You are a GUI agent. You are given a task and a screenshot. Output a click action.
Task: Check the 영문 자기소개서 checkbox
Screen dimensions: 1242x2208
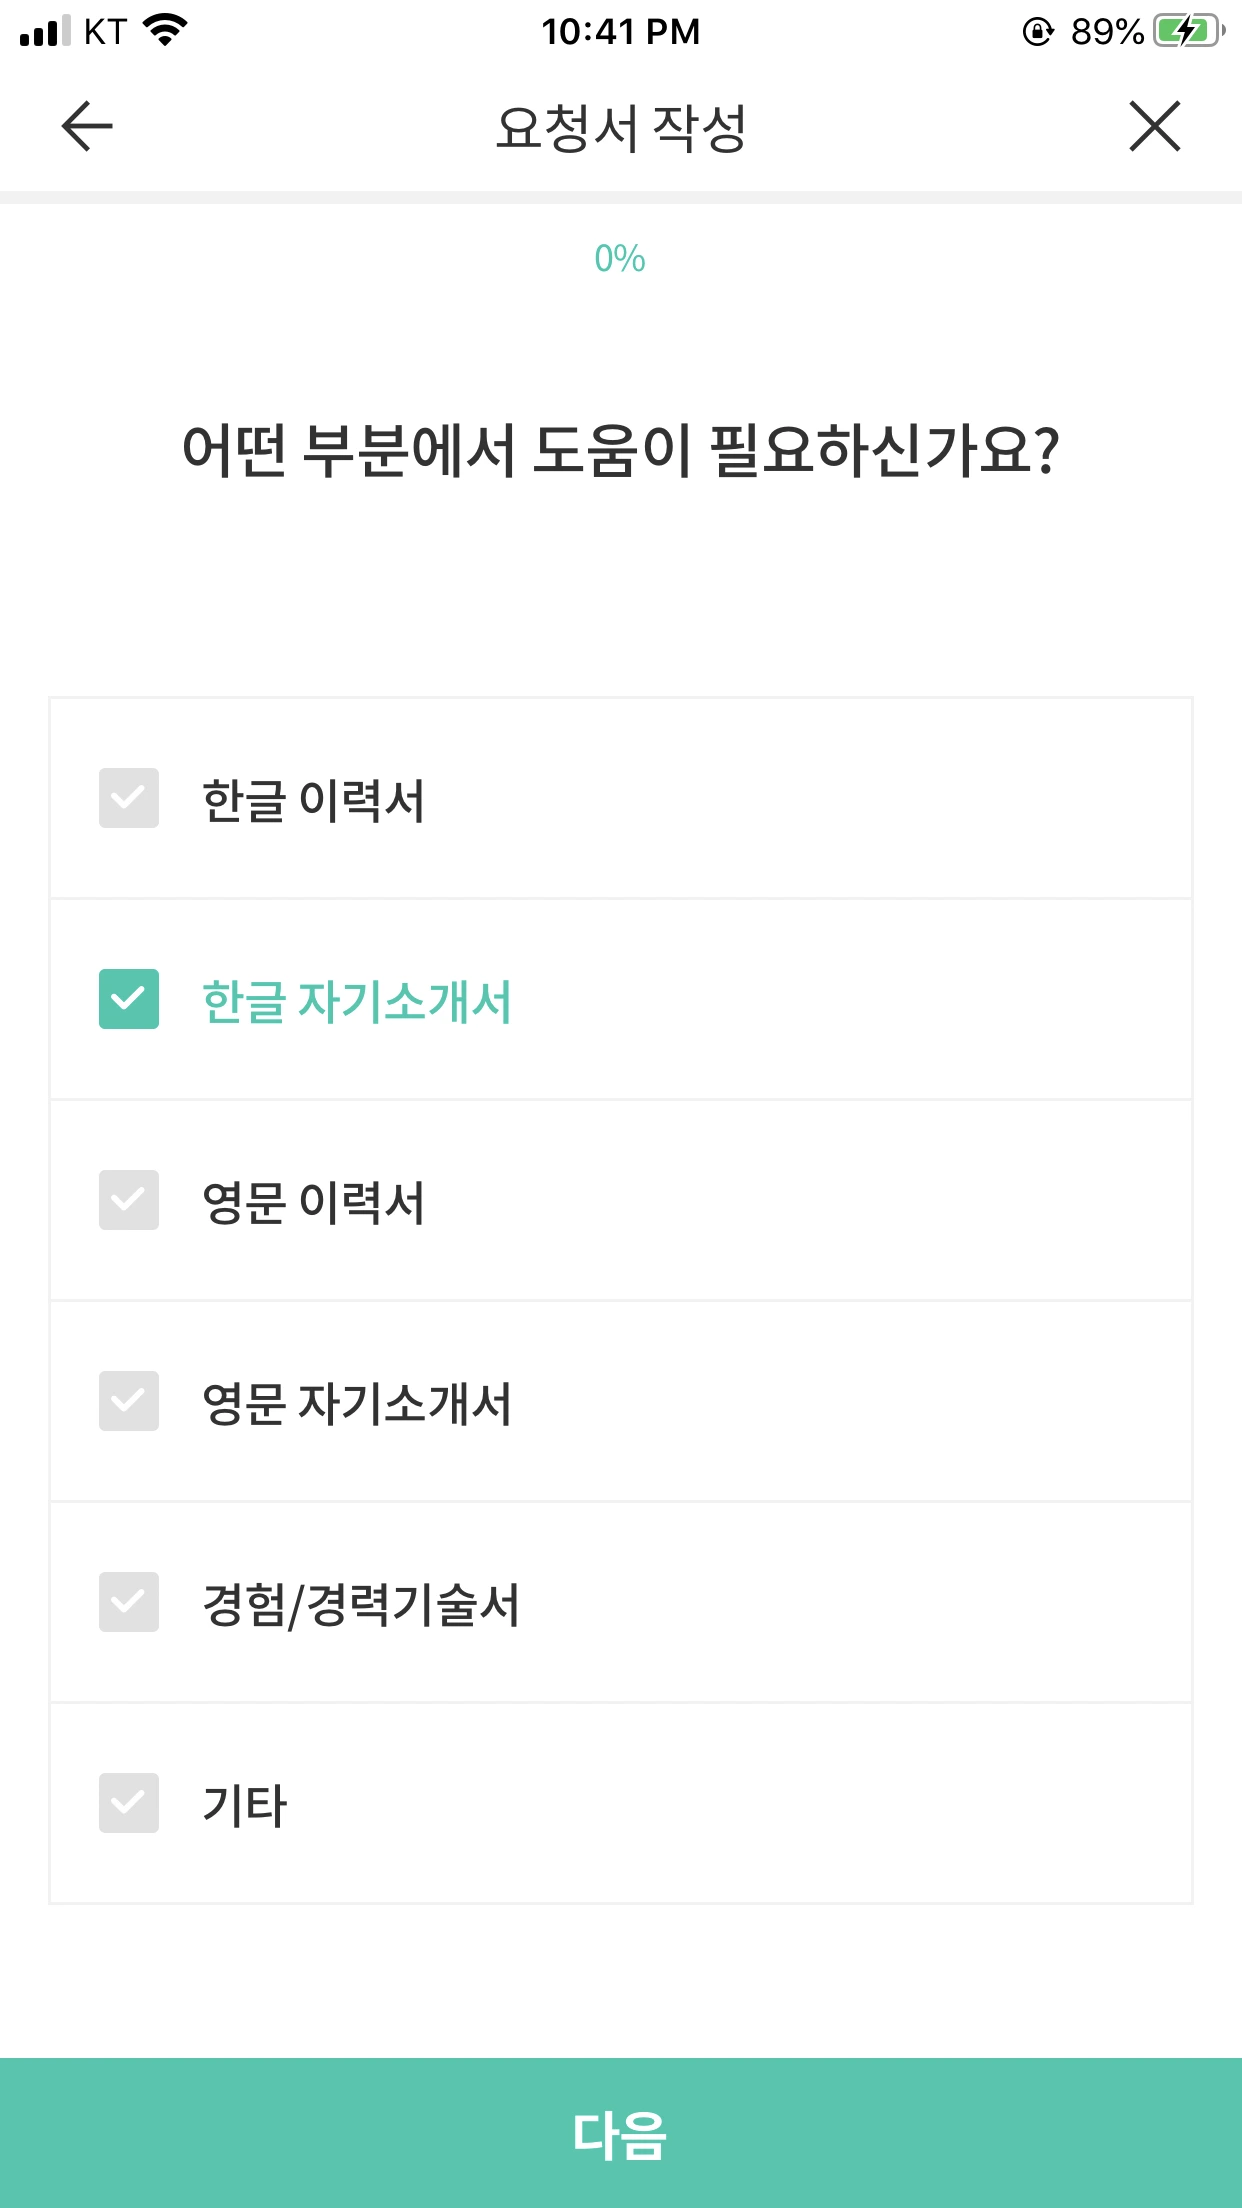tap(129, 1401)
